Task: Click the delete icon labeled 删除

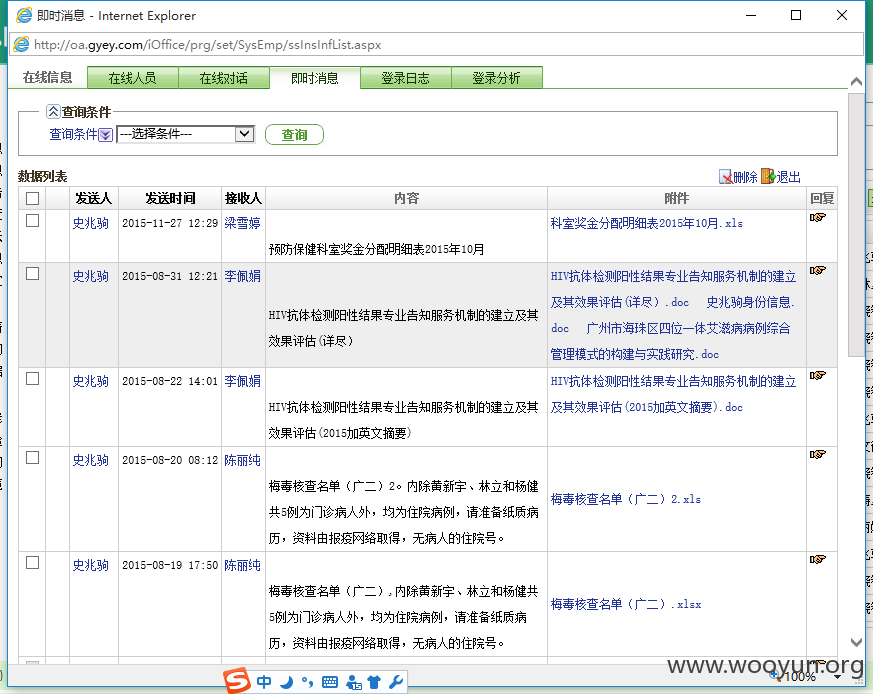Action: point(725,177)
